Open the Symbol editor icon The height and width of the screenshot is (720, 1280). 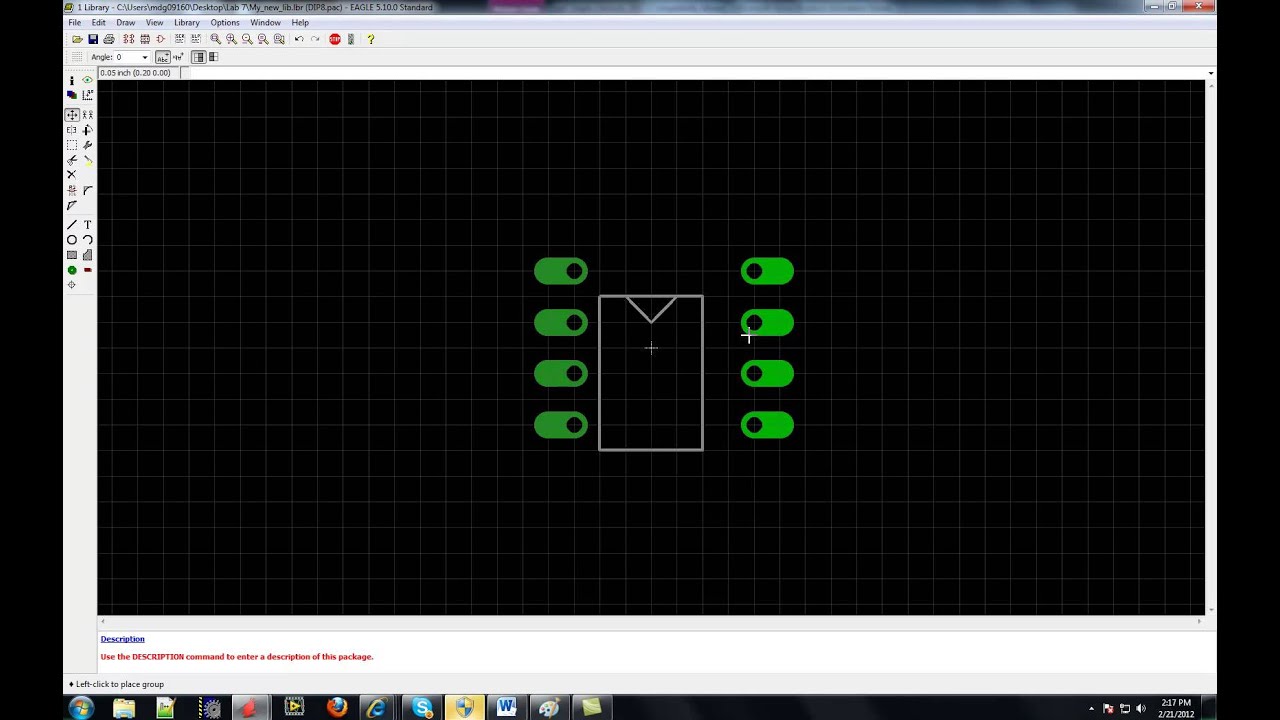pos(160,39)
